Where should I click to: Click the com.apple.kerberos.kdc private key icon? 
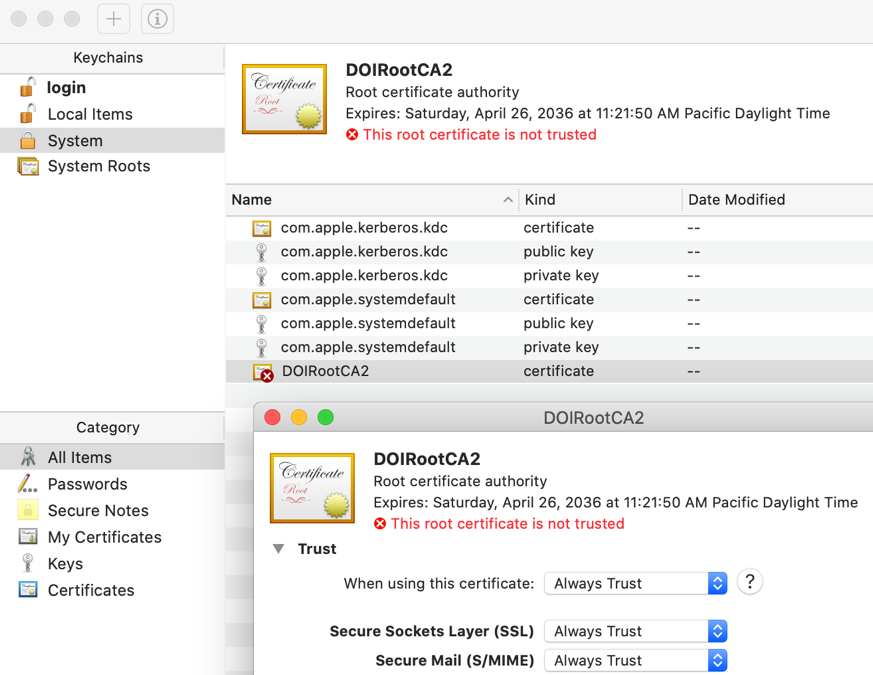click(x=261, y=276)
